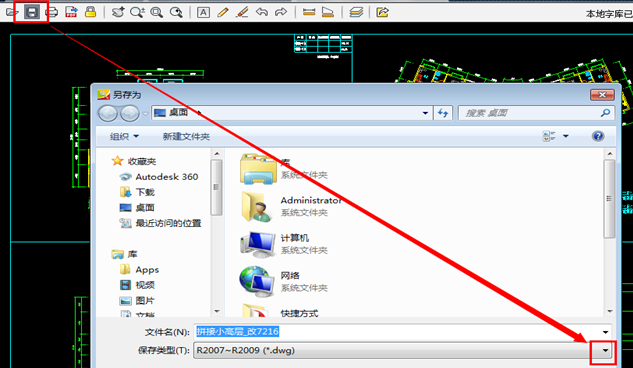Click the Save disk icon in toolbar
The width and height of the screenshot is (633, 368).
click(31, 12)
